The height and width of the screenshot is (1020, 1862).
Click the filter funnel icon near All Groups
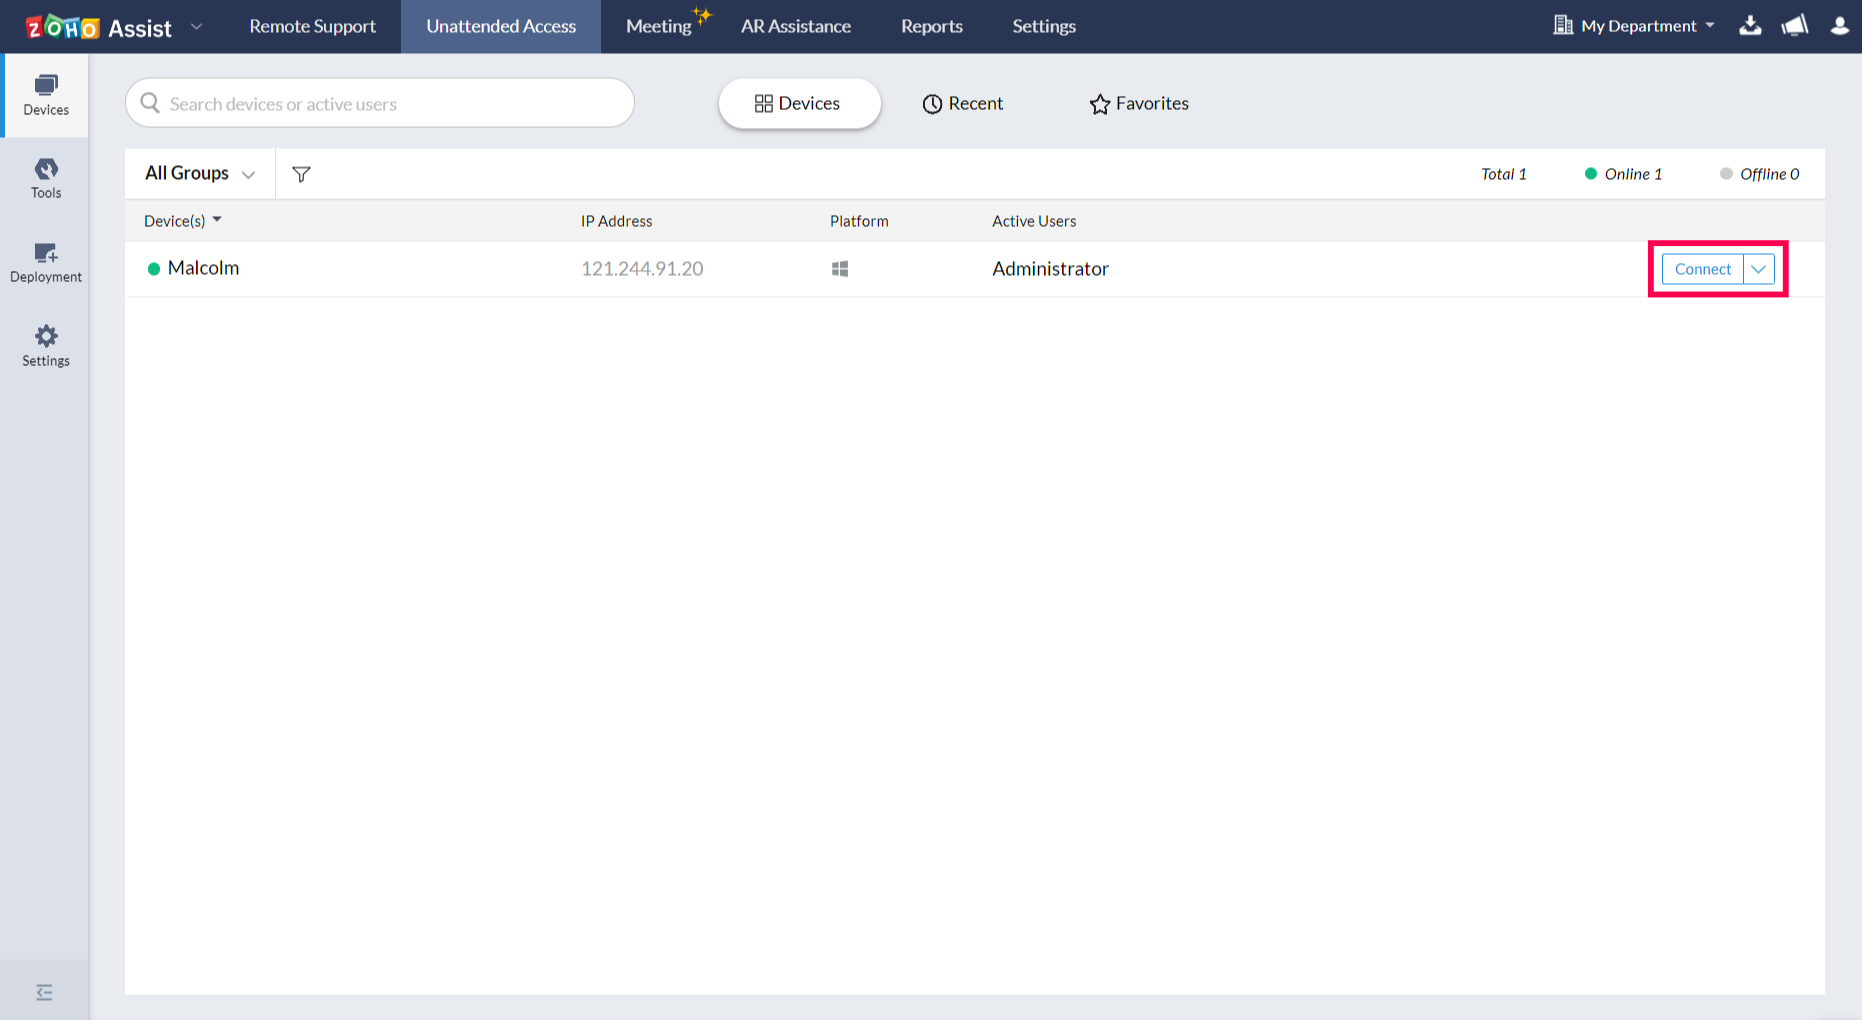coord(301,173)
